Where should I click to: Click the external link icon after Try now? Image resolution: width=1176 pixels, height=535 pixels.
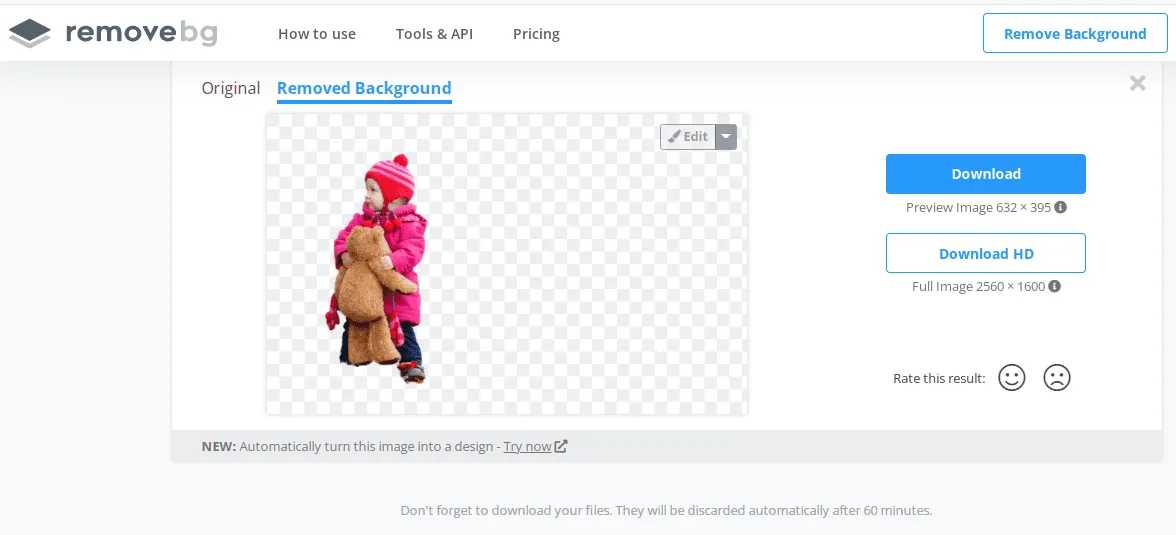pos(561,446)
